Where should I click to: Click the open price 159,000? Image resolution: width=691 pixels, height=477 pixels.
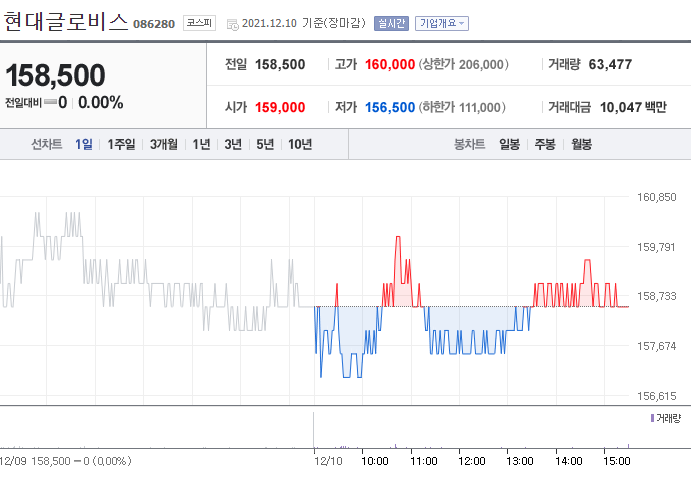(280, 107)
